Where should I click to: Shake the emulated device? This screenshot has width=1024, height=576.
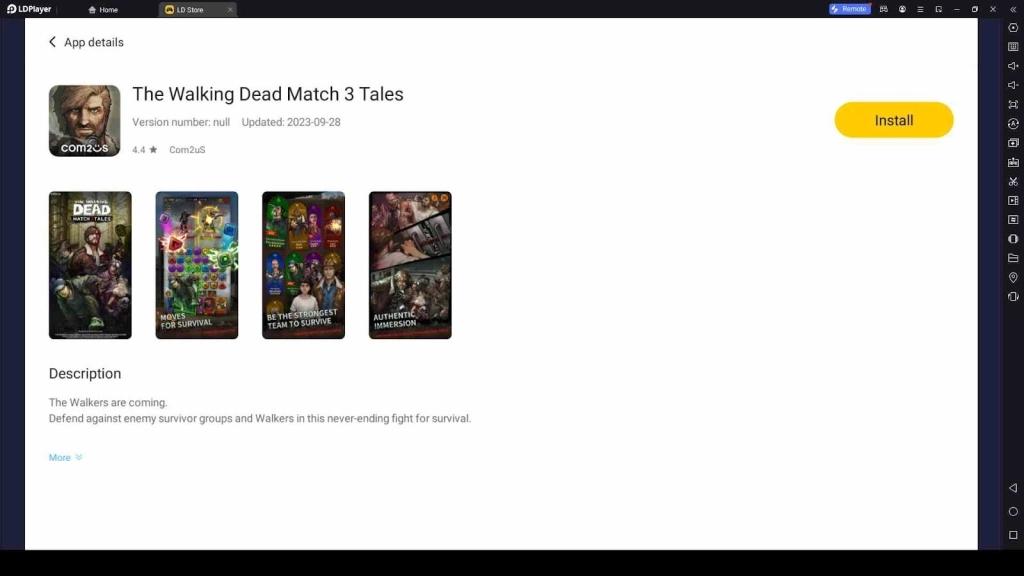tap(1013, 296)
